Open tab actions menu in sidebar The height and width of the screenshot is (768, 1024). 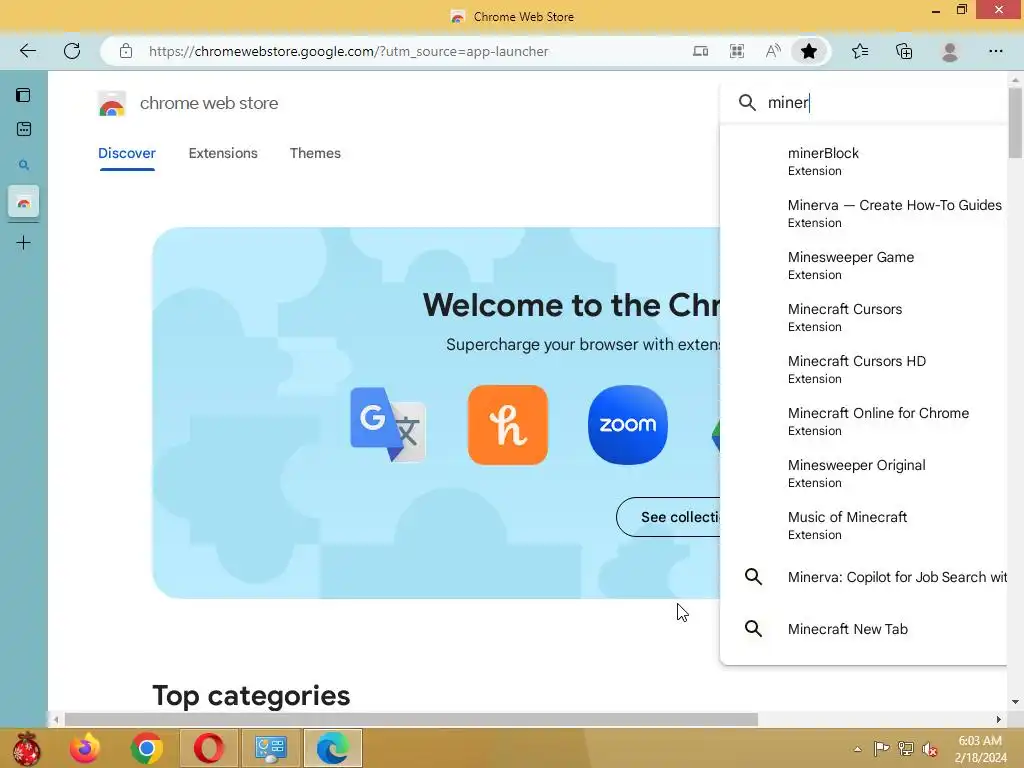coord(24,95)
